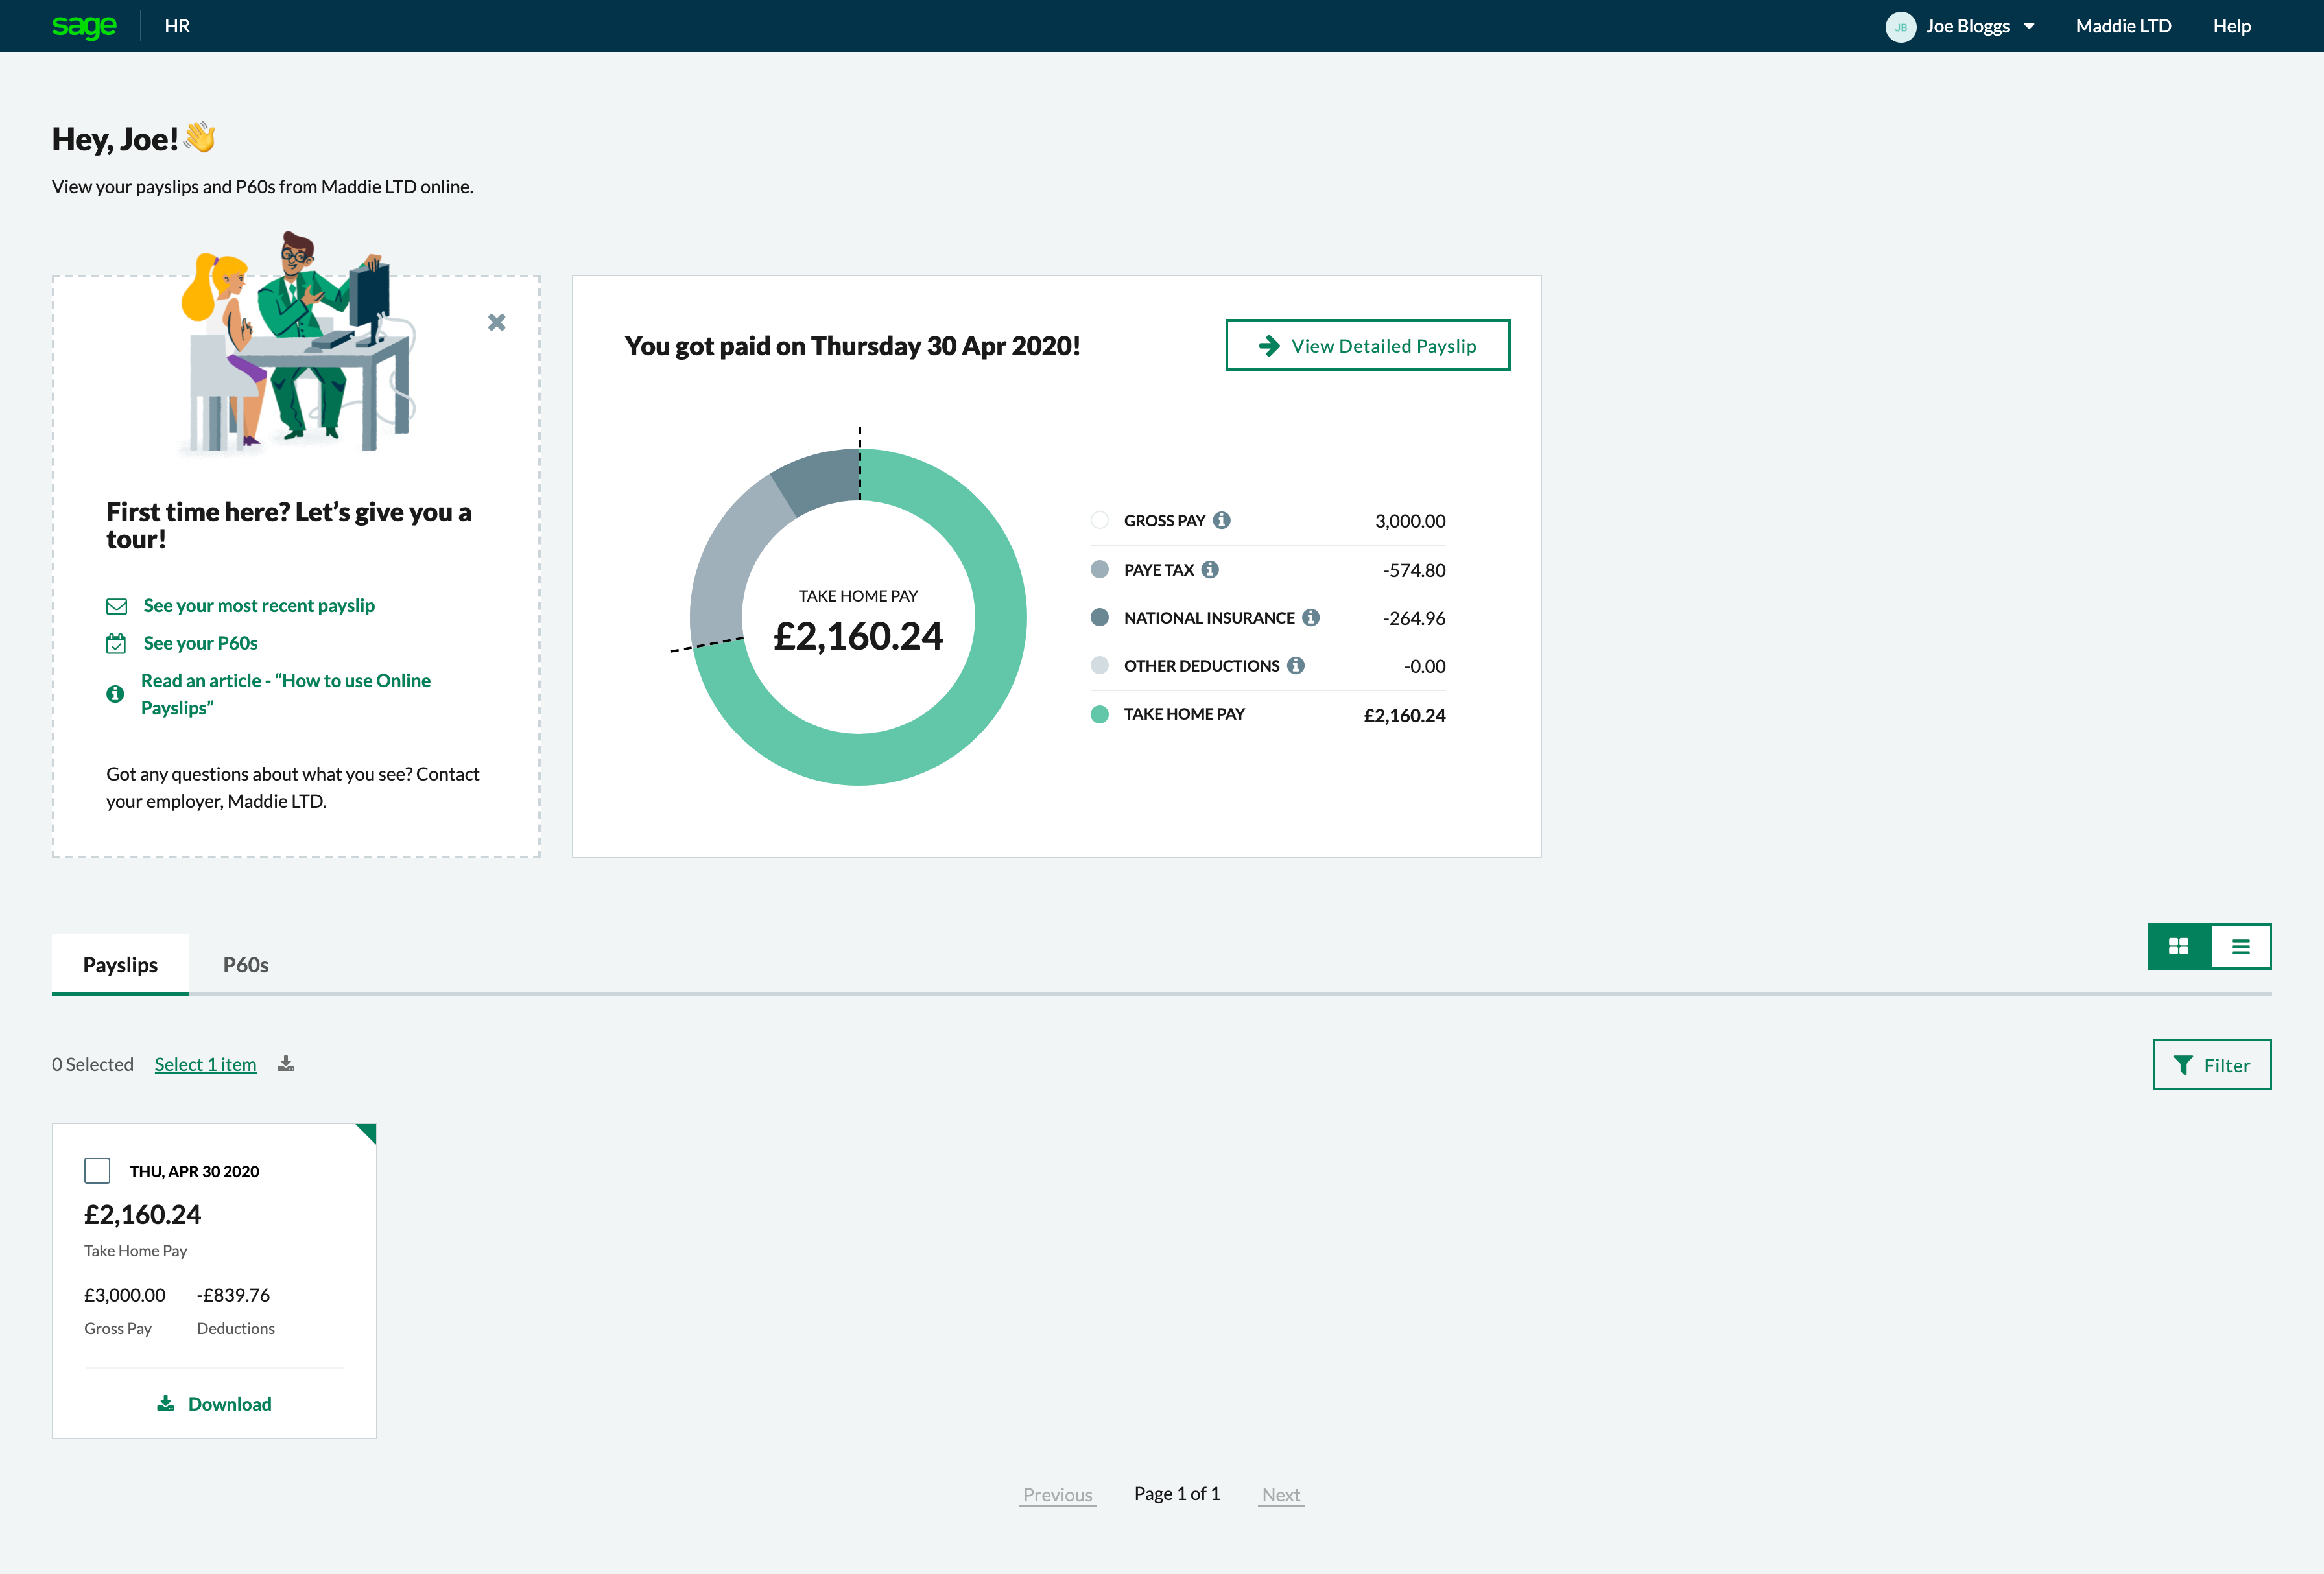
Task: Click the Other Deductions info icon
Action: [x=1295, y=665]
